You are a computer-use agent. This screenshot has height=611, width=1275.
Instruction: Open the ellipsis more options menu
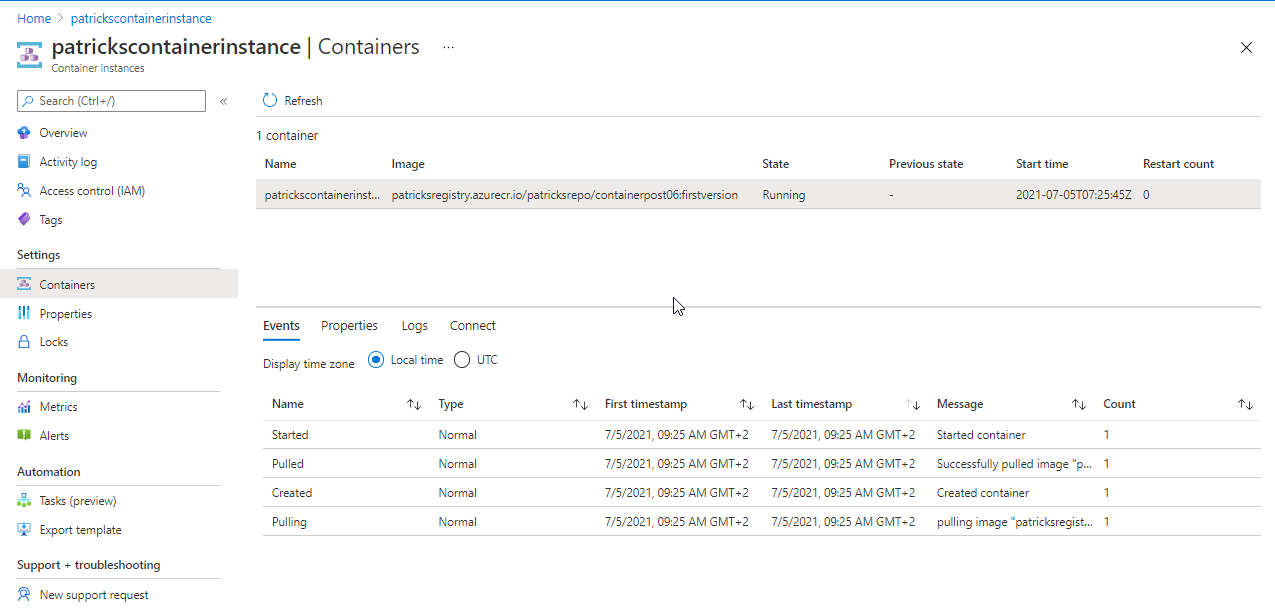point(448,47)
